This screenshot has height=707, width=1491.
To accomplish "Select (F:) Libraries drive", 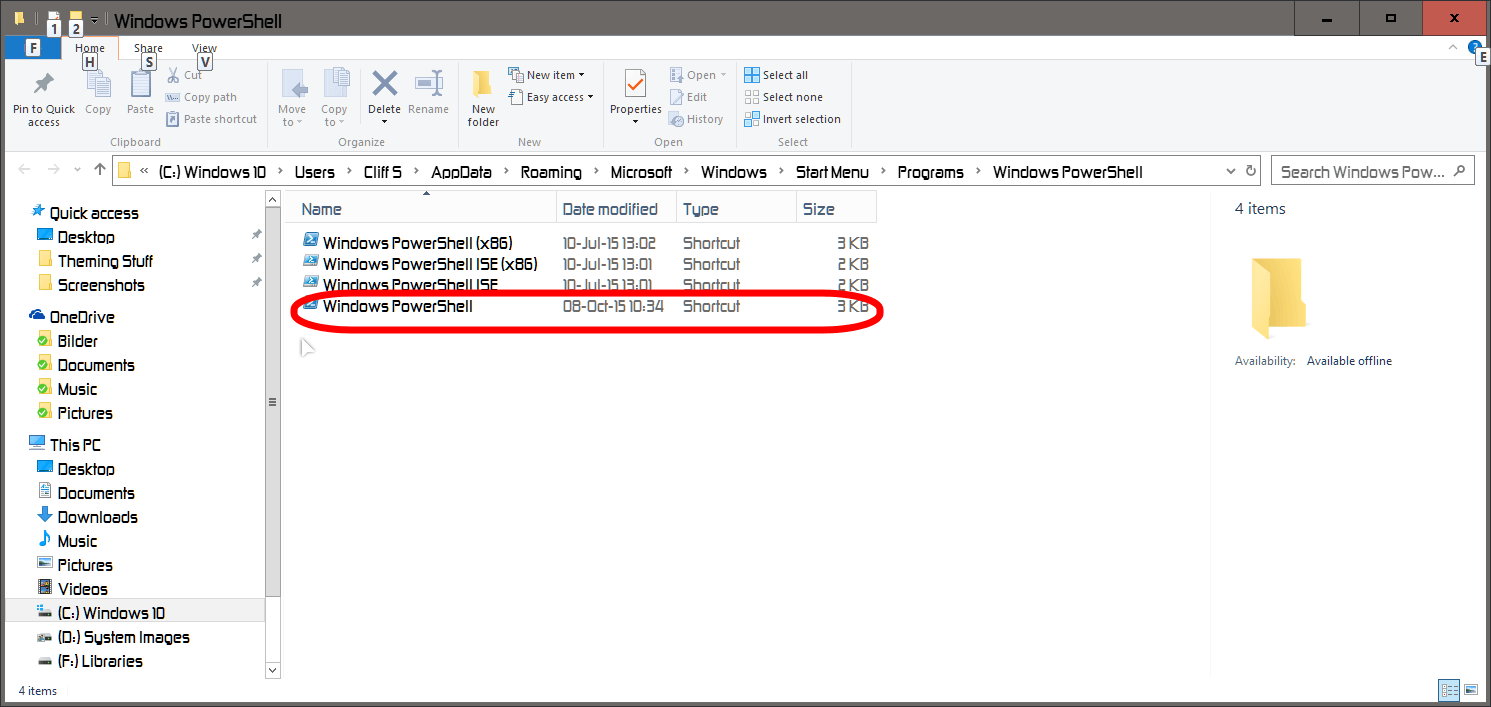I will 100,661.
